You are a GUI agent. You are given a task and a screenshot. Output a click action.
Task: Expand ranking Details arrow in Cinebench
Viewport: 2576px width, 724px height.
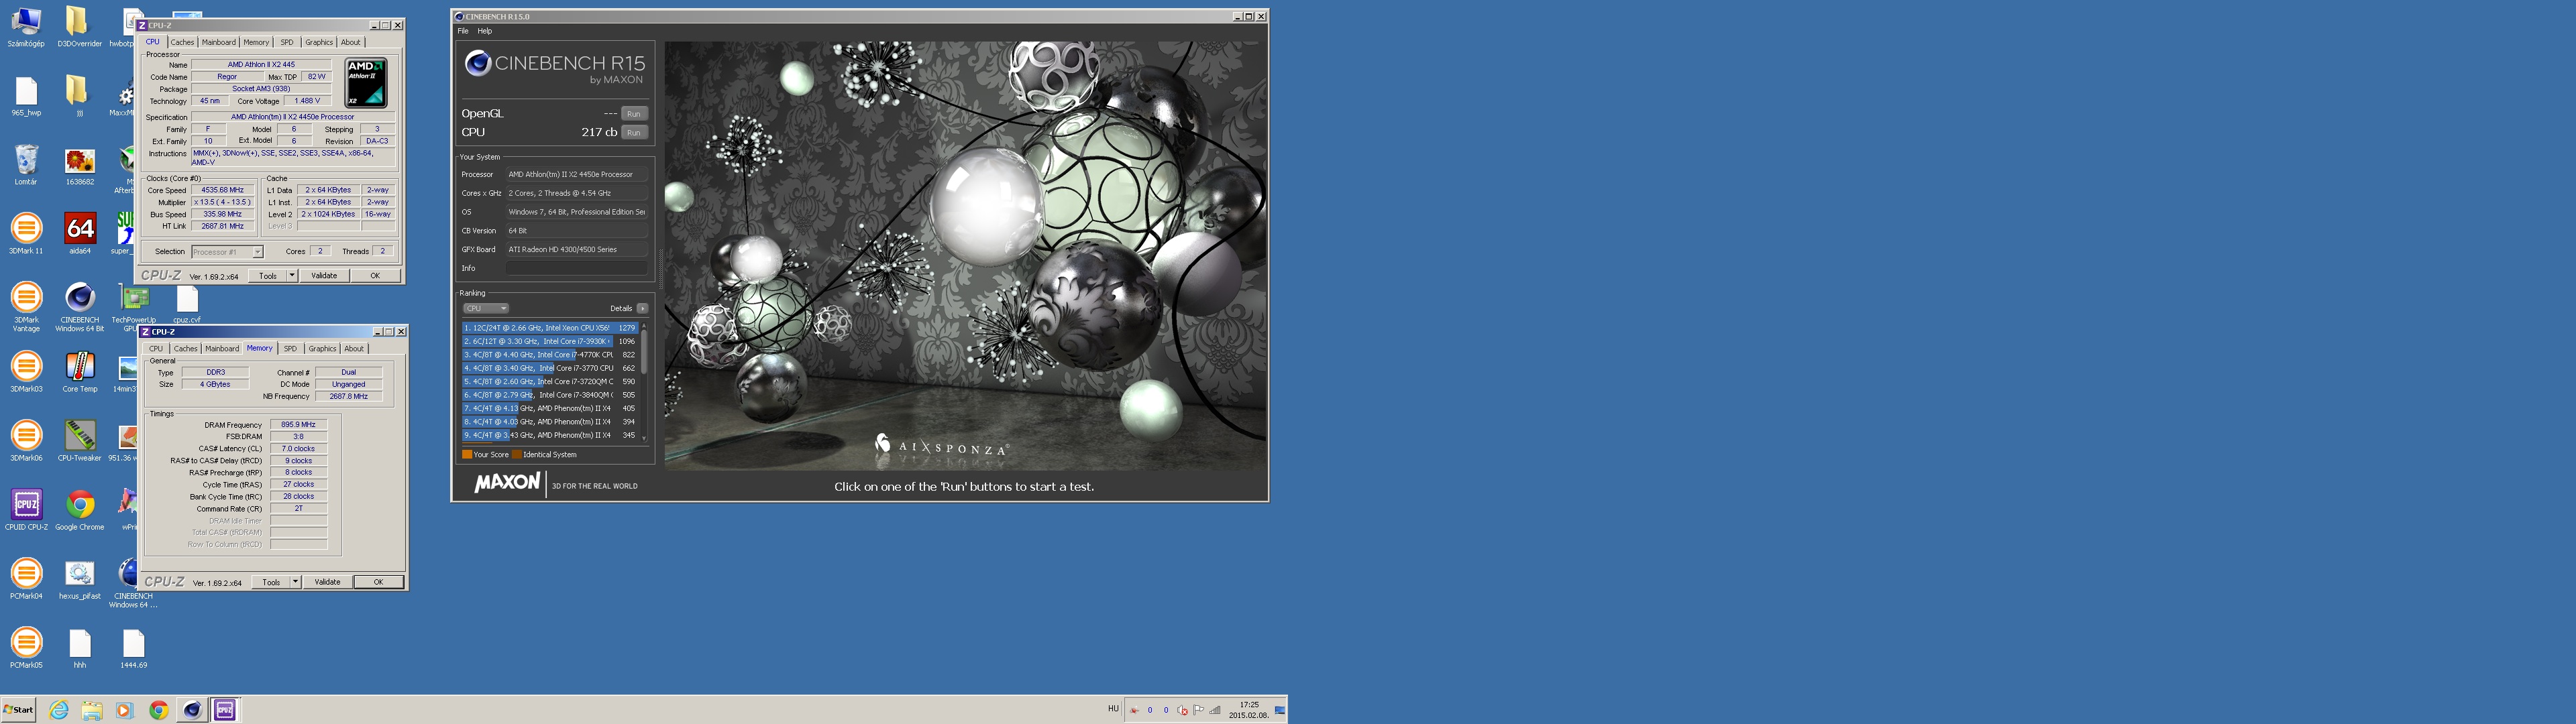tap(642, 308)
